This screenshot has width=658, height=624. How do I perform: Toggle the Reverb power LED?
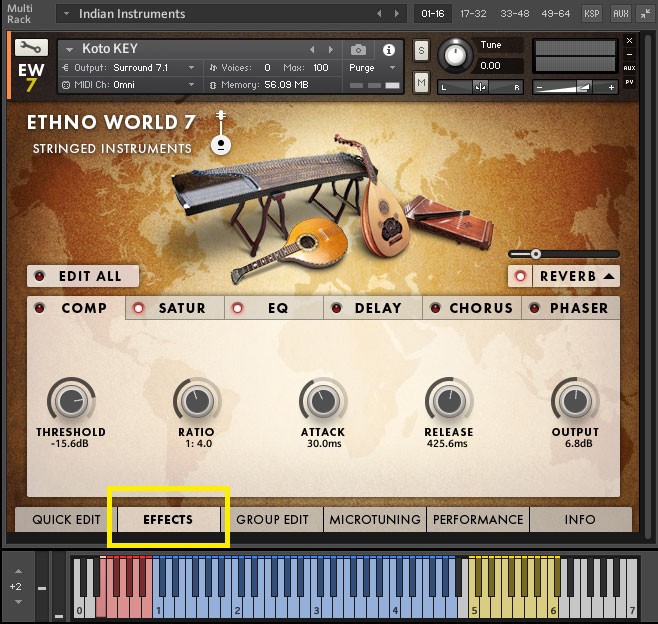point(520,276)
